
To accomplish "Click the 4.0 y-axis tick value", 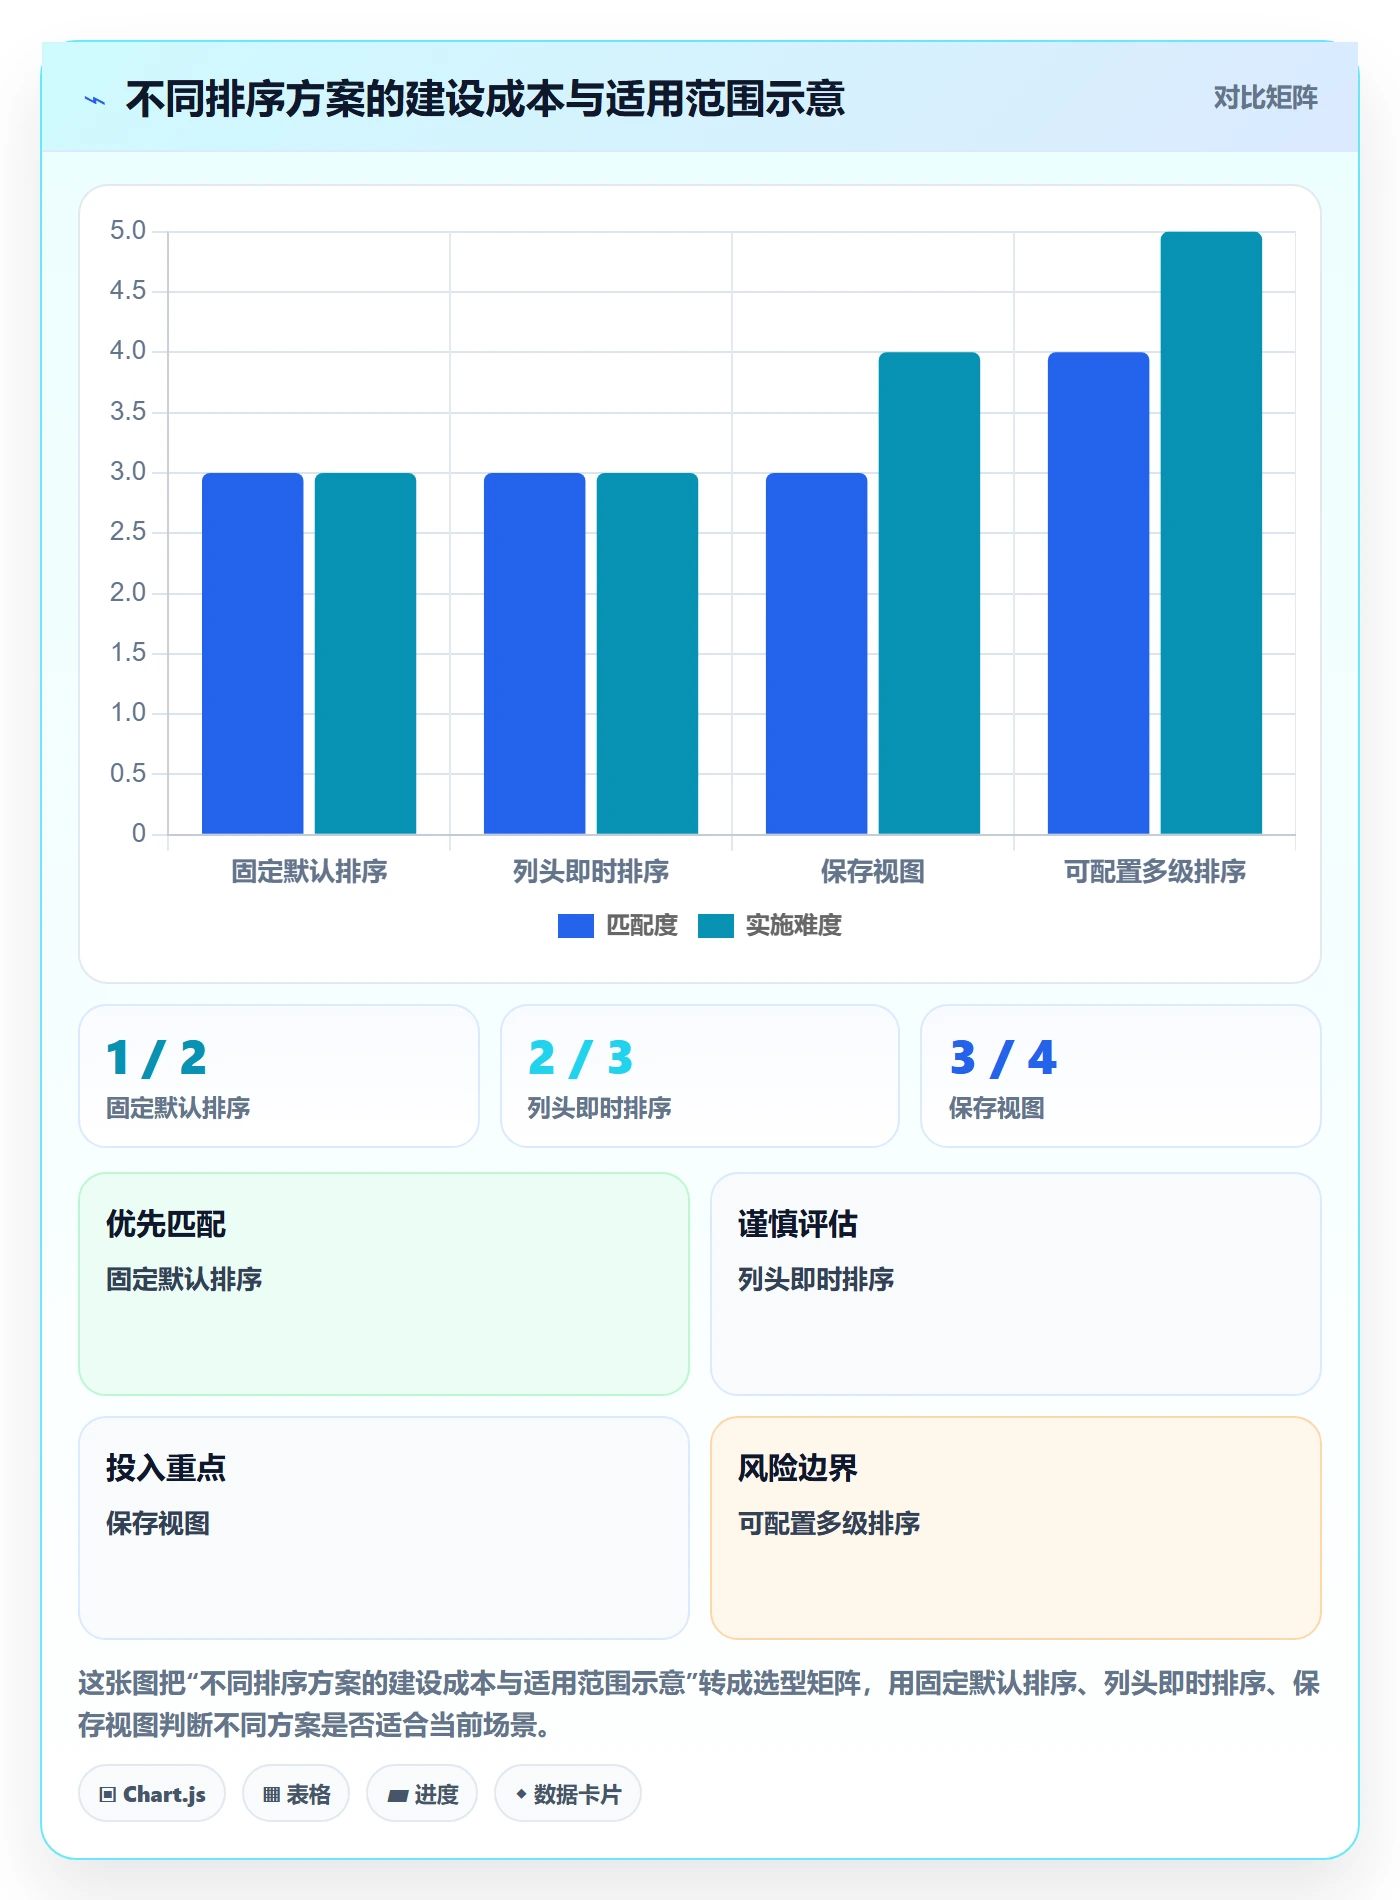I will [128, 351].
